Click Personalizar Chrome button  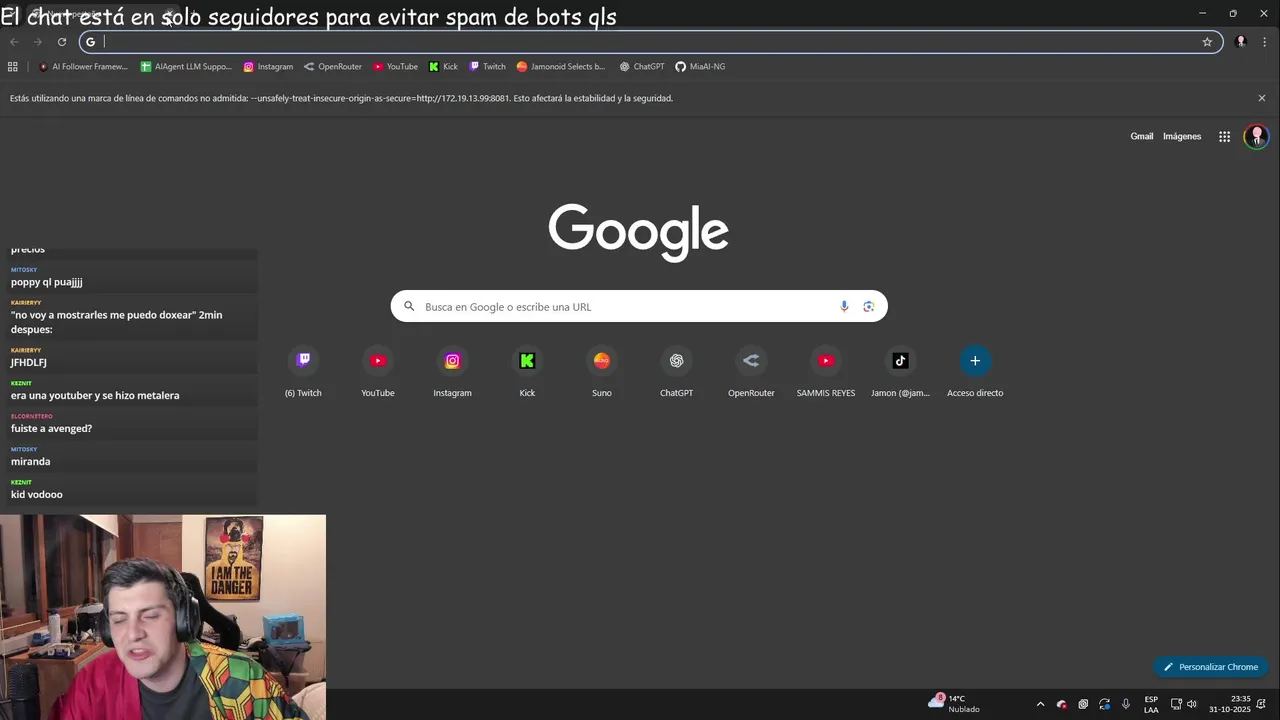click(x=1210, y=667)
